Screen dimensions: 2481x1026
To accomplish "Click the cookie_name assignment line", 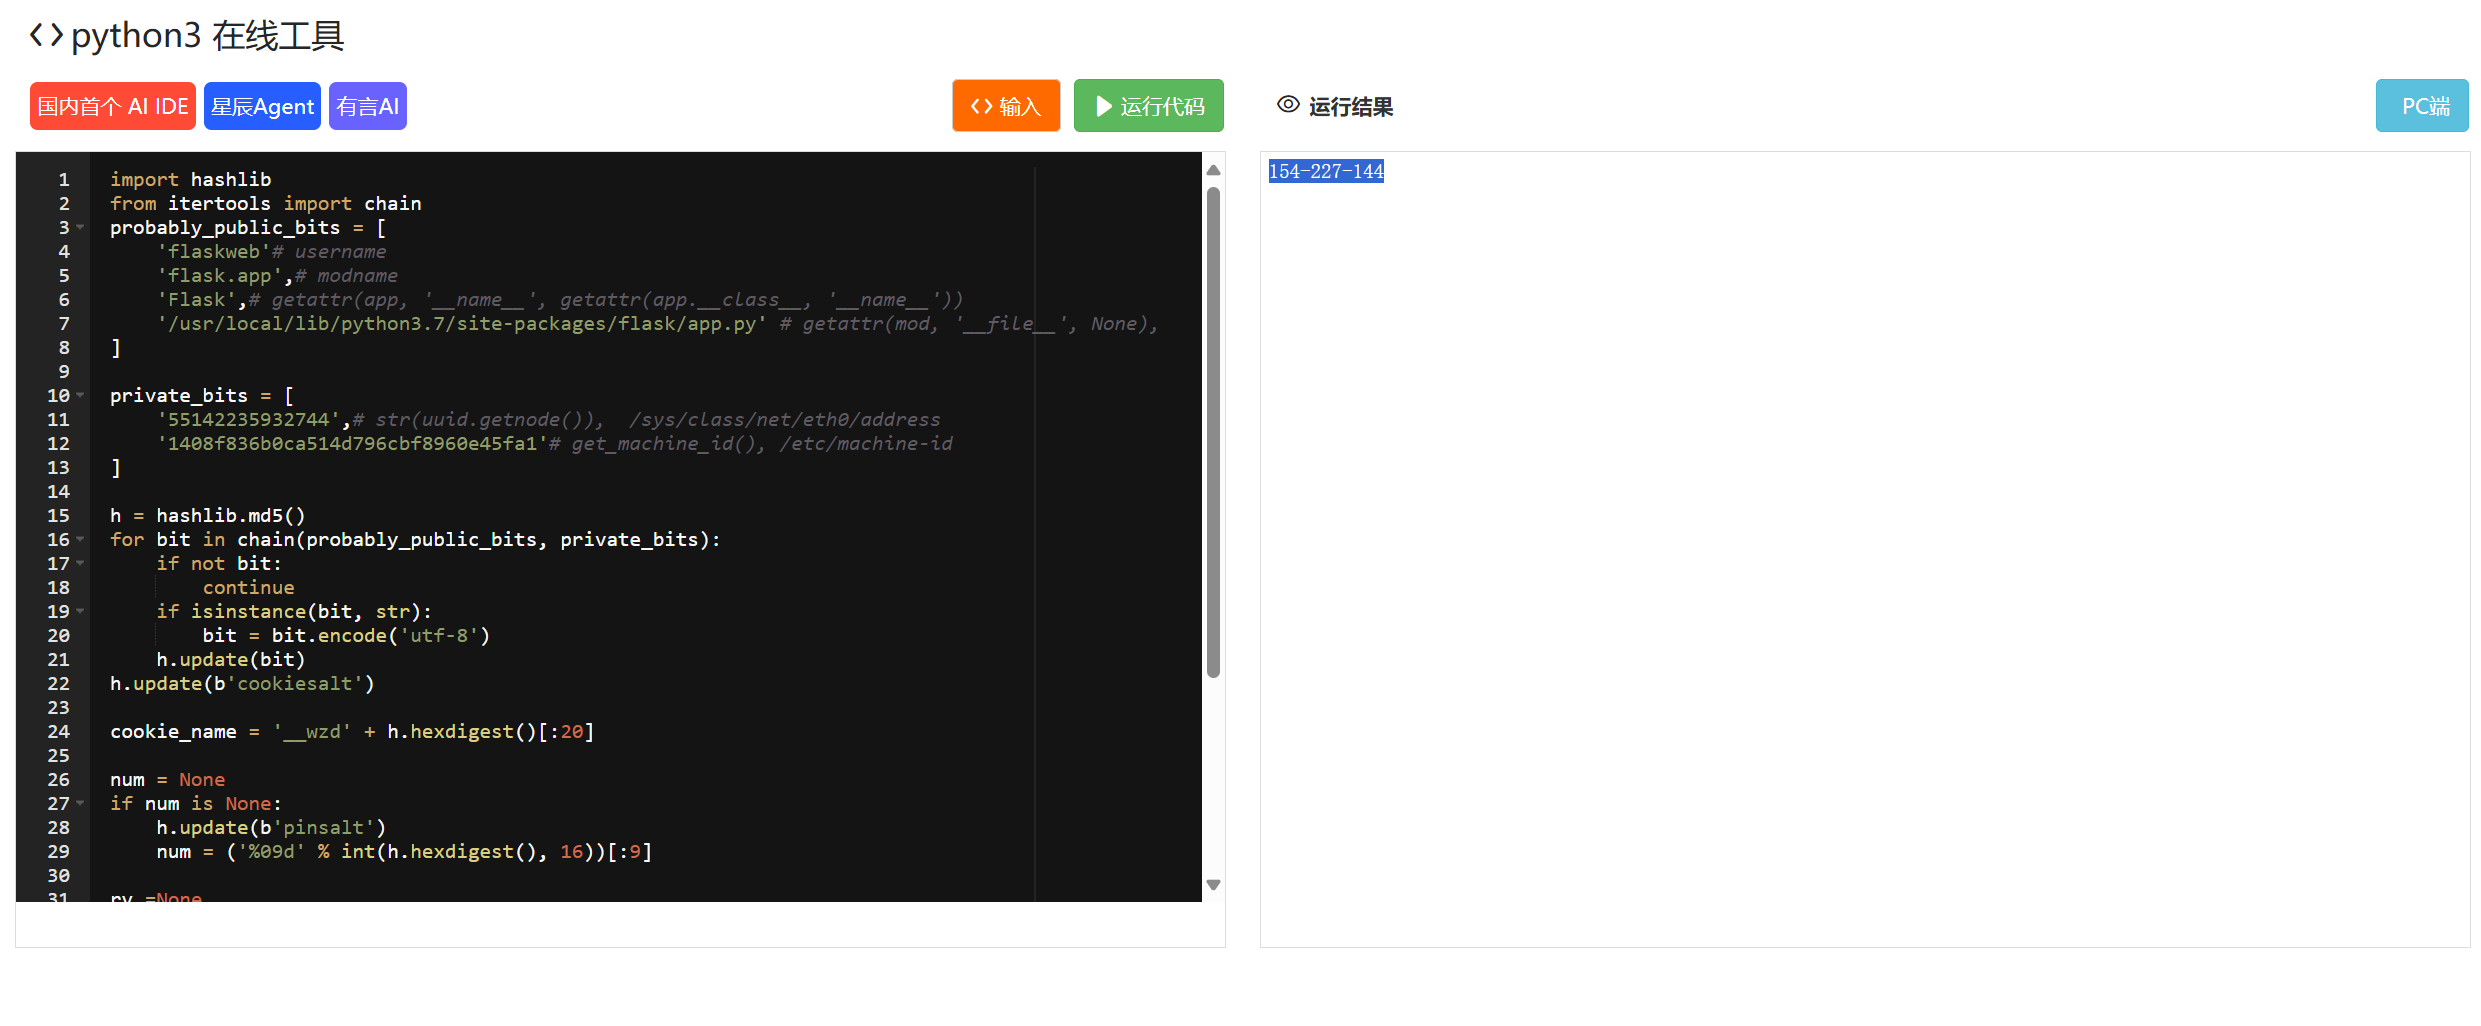I will pyautogui.click(x=352, y=732).
